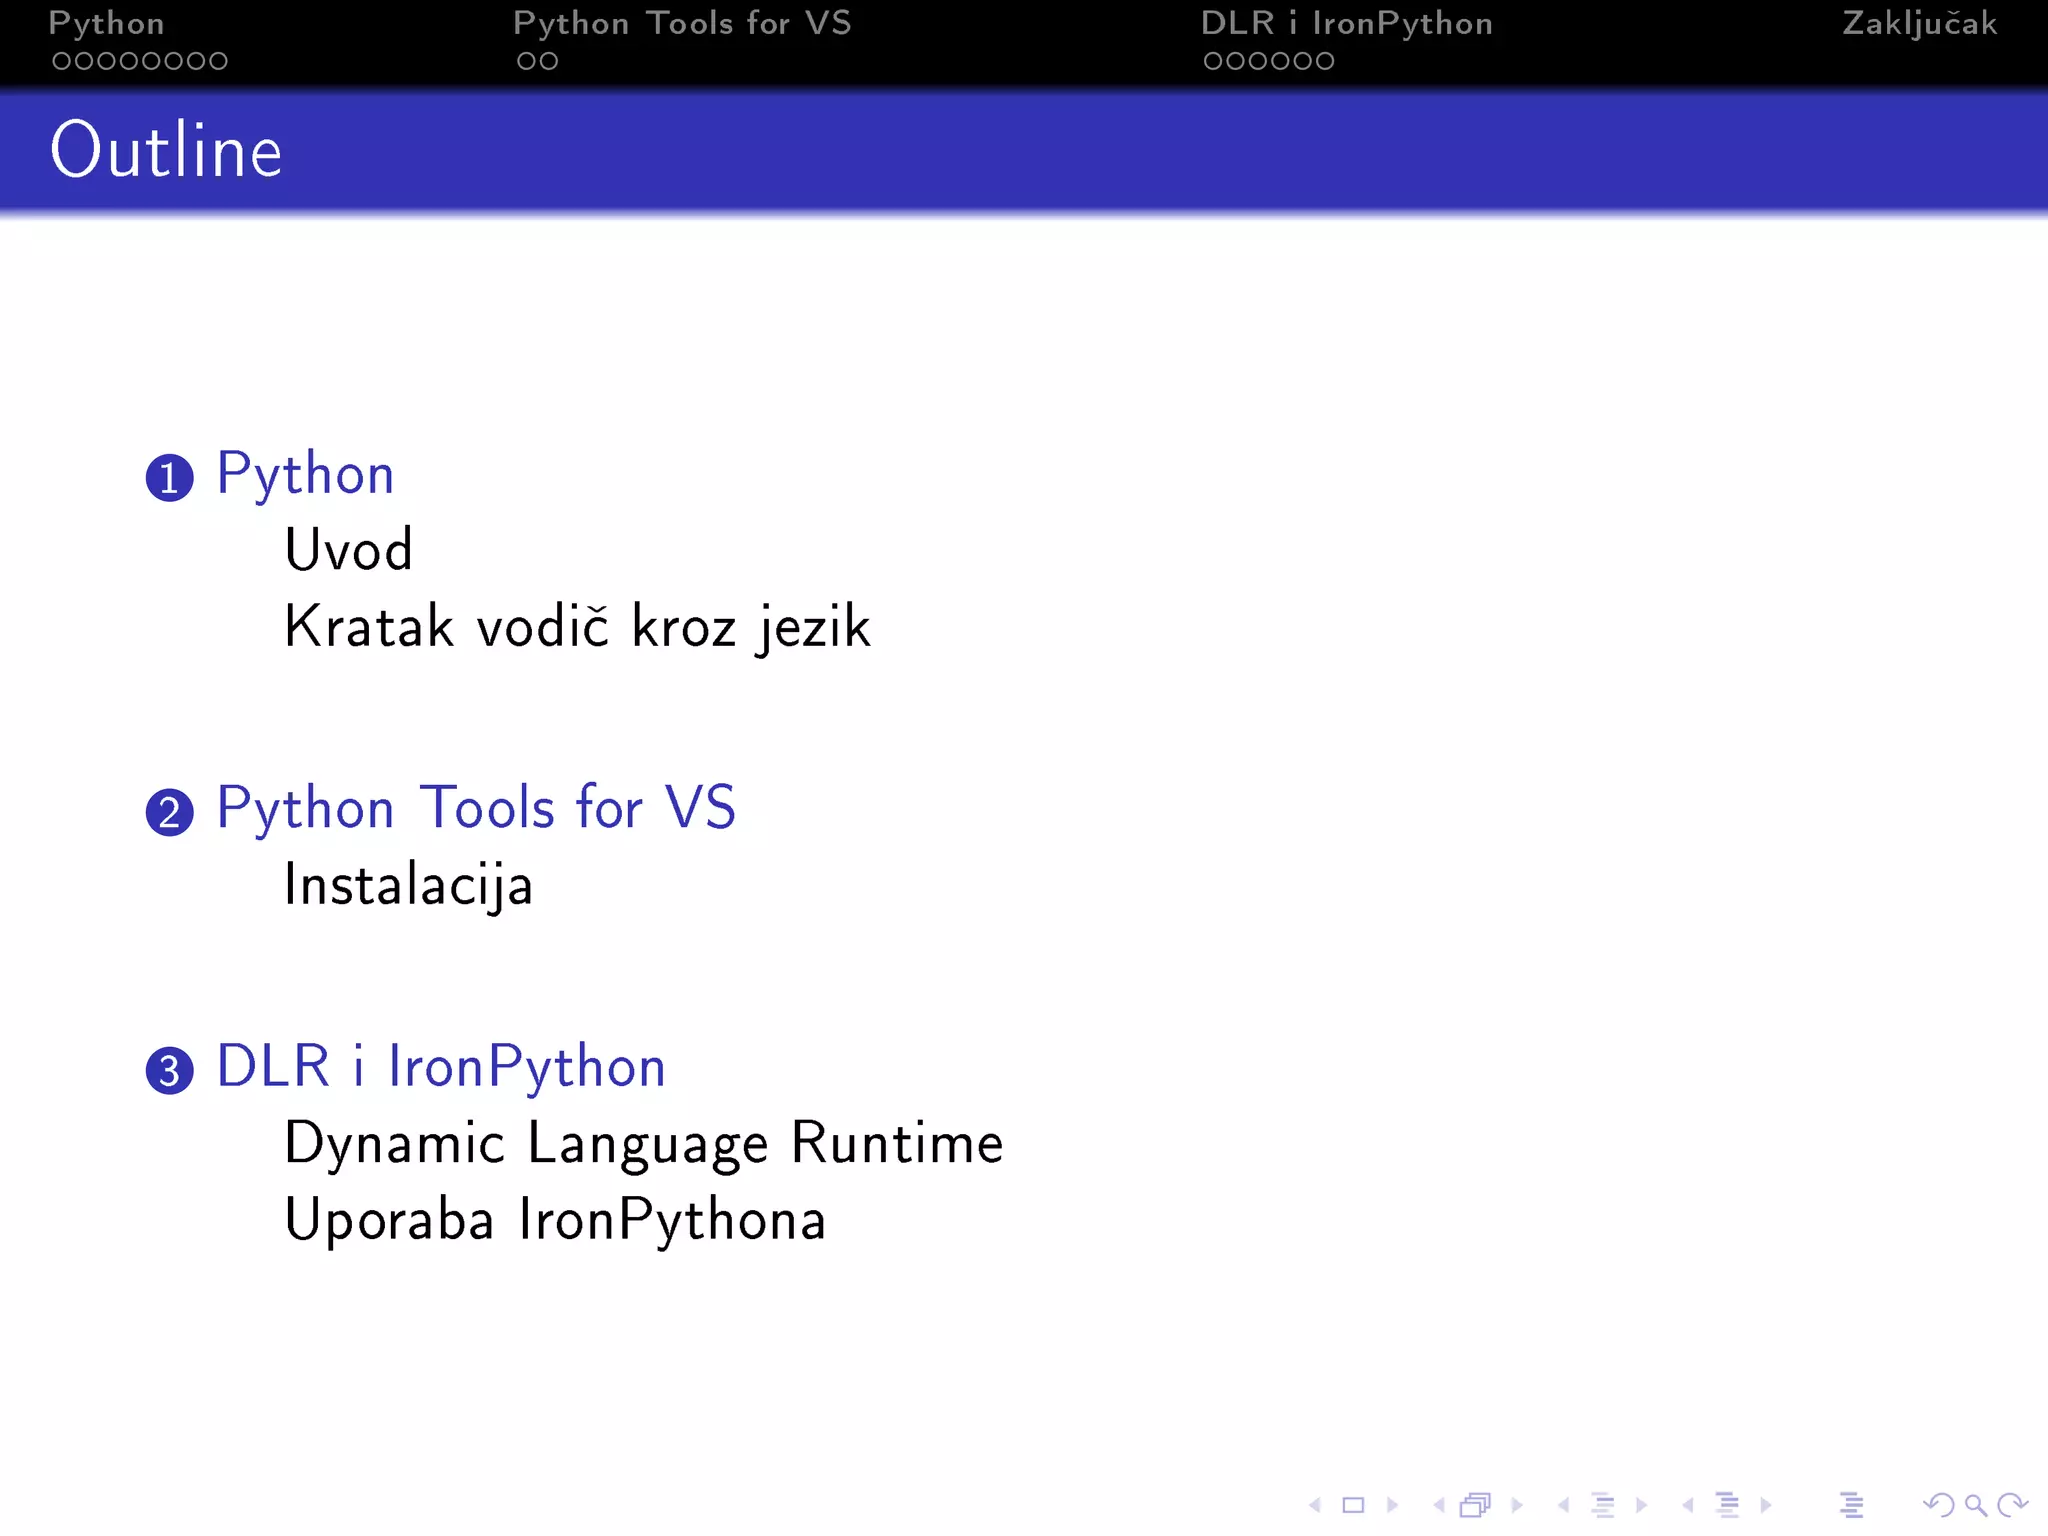Click numbered bullet 1 in outline
The height and width of the screenshot is (1536, 2048).
point(170,478)
